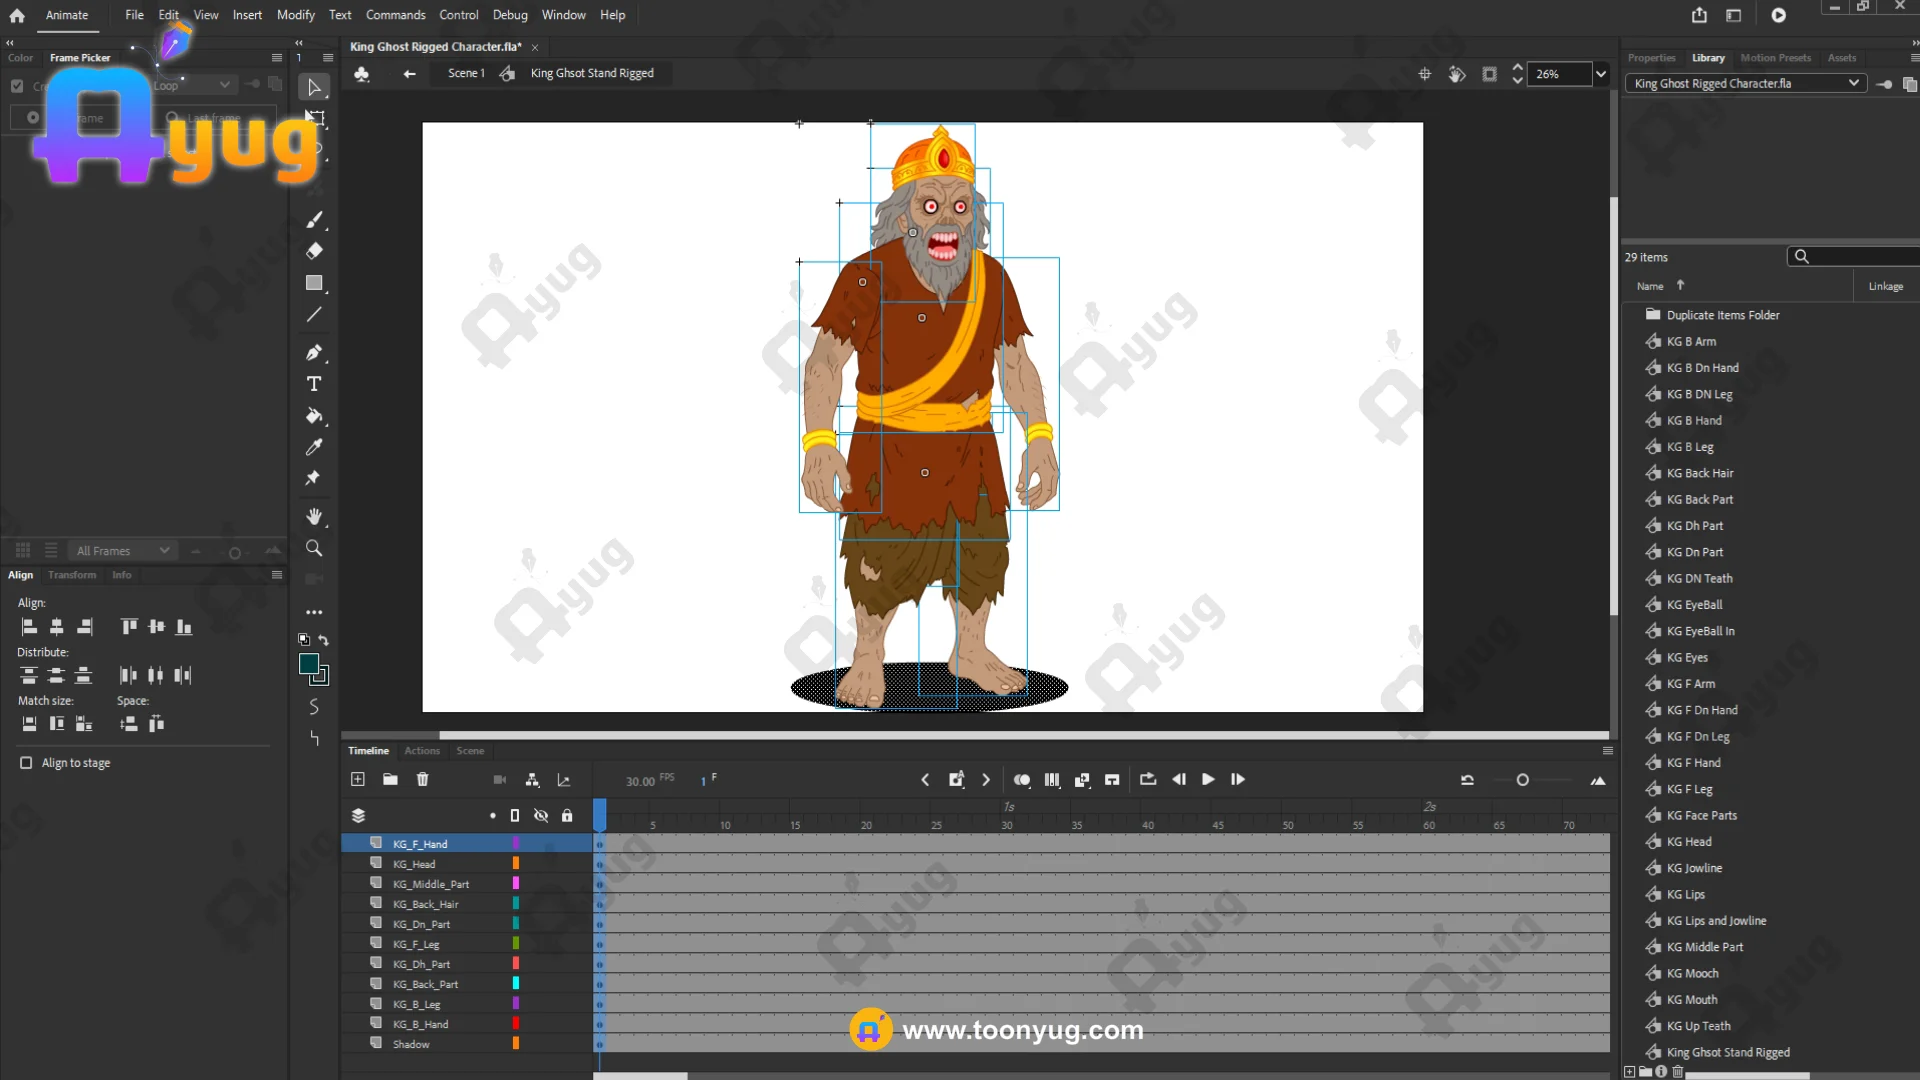Select the Text tool in toolbar
The image size is (1920, 1080).
point(314,384)
